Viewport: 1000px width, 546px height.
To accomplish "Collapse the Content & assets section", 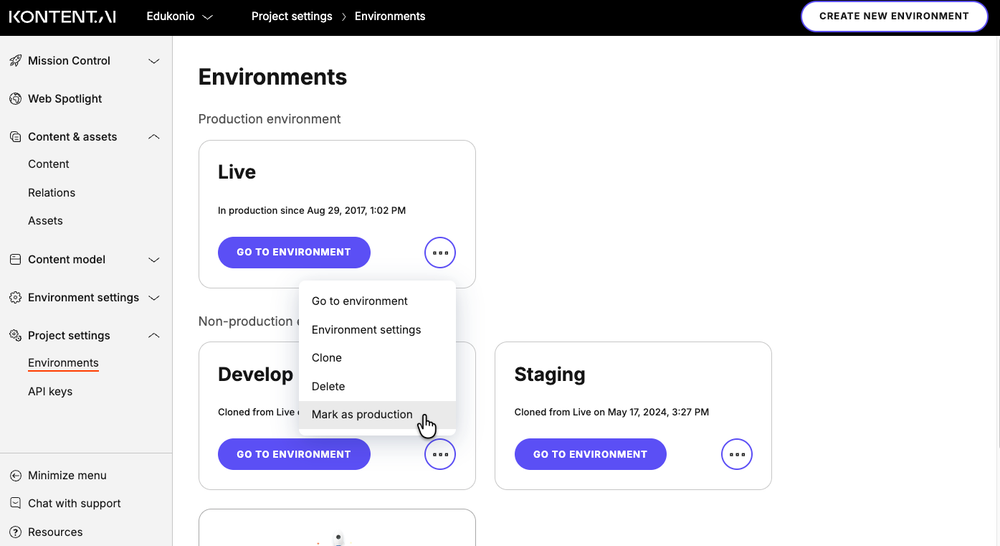I will point(154,137).
